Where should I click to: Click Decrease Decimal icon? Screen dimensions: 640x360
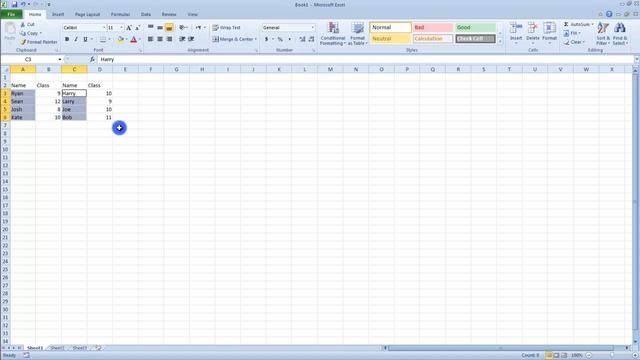[x=311, y=39]
